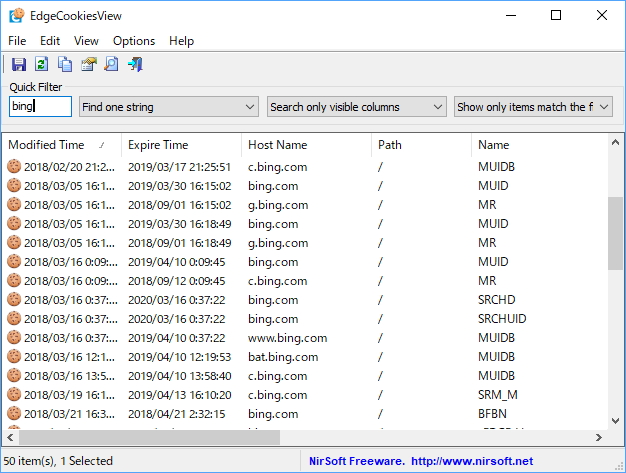Image resolution: width=626 pixels, height=473 pixels.
Task: Click the 'SRCHD' name cell
Action: (x=497, y=300)
